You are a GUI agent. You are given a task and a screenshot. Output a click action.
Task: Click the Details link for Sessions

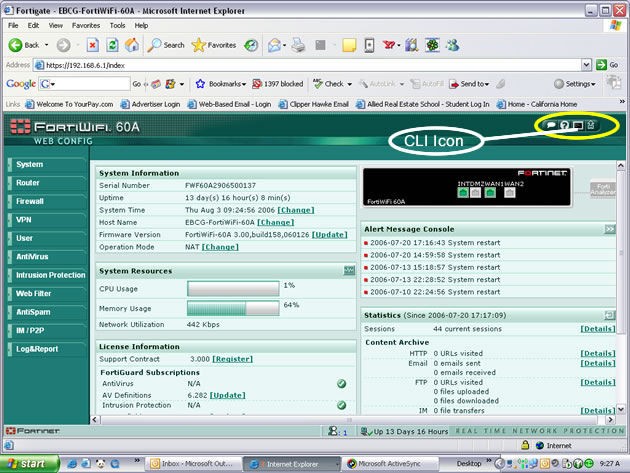coord(598,328)
